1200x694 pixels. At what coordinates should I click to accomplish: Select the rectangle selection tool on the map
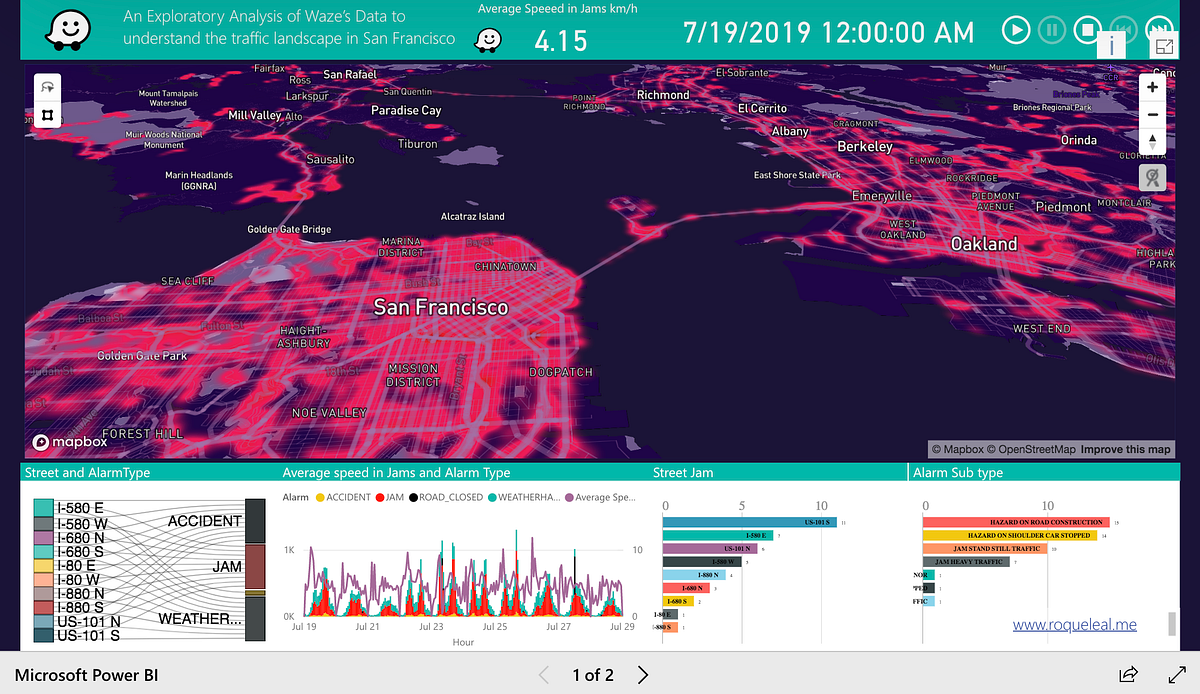(47, 115)
